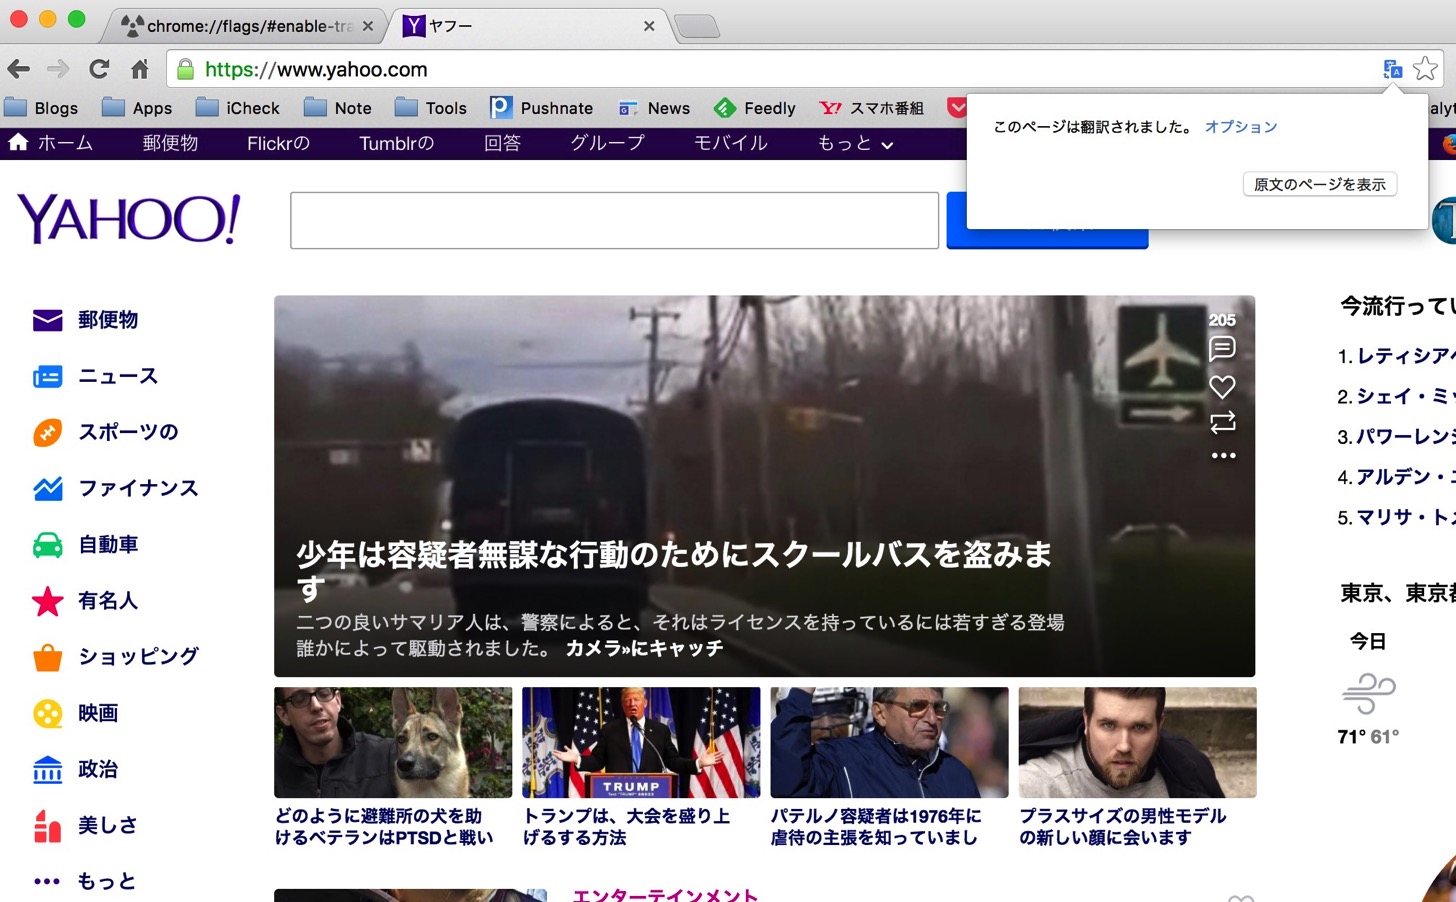1456x902 pixels.
Task: Open the wind weather icon for 今日
Action: 1369,693
